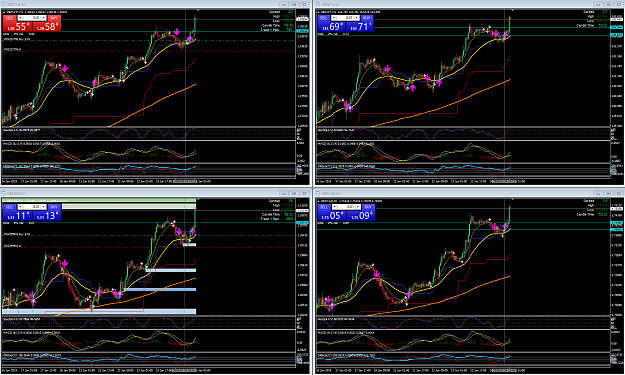Maximize the GBPCHF,H1 chart window

click(x=294, y=4)
